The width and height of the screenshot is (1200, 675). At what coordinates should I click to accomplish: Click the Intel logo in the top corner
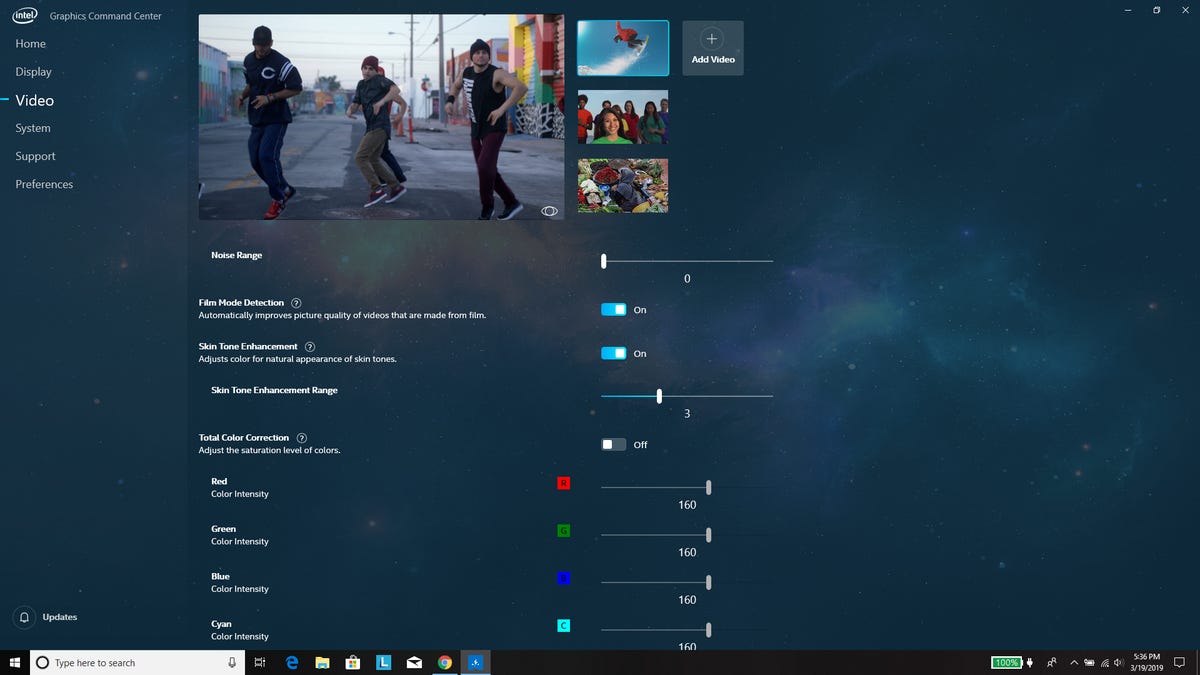(x=23, y=15)
